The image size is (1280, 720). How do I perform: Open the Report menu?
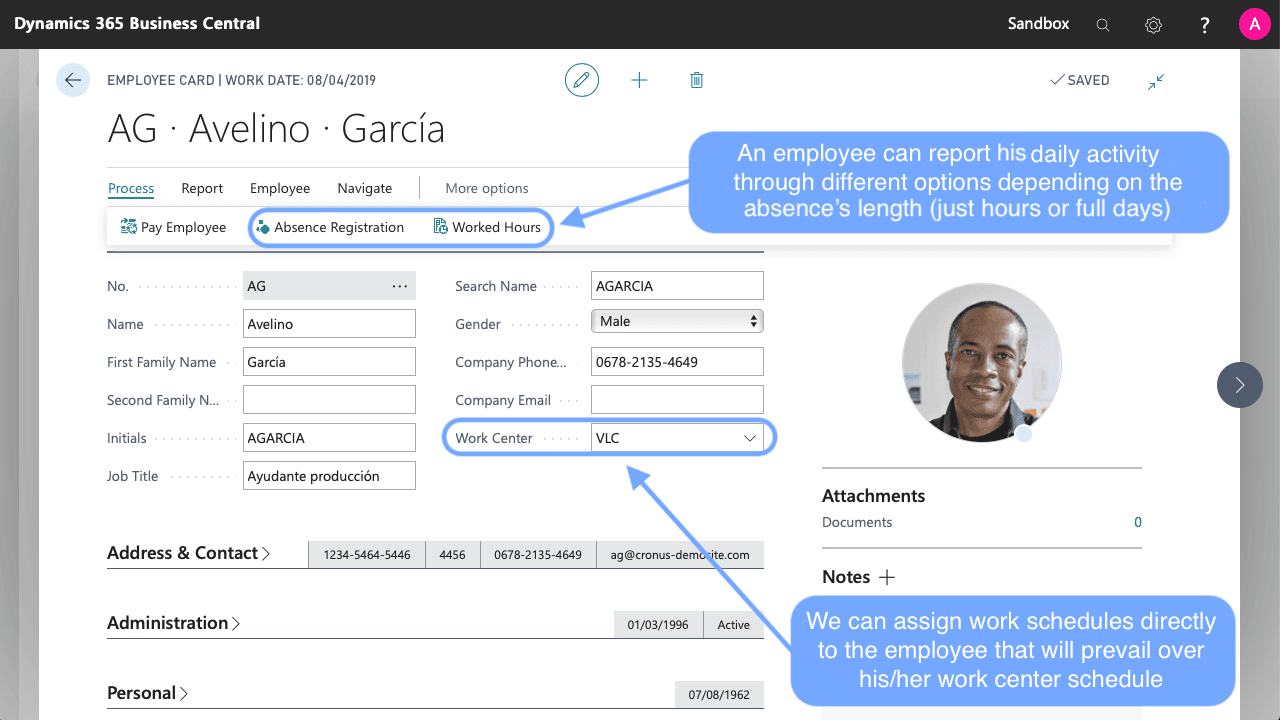tap(202, 188)
